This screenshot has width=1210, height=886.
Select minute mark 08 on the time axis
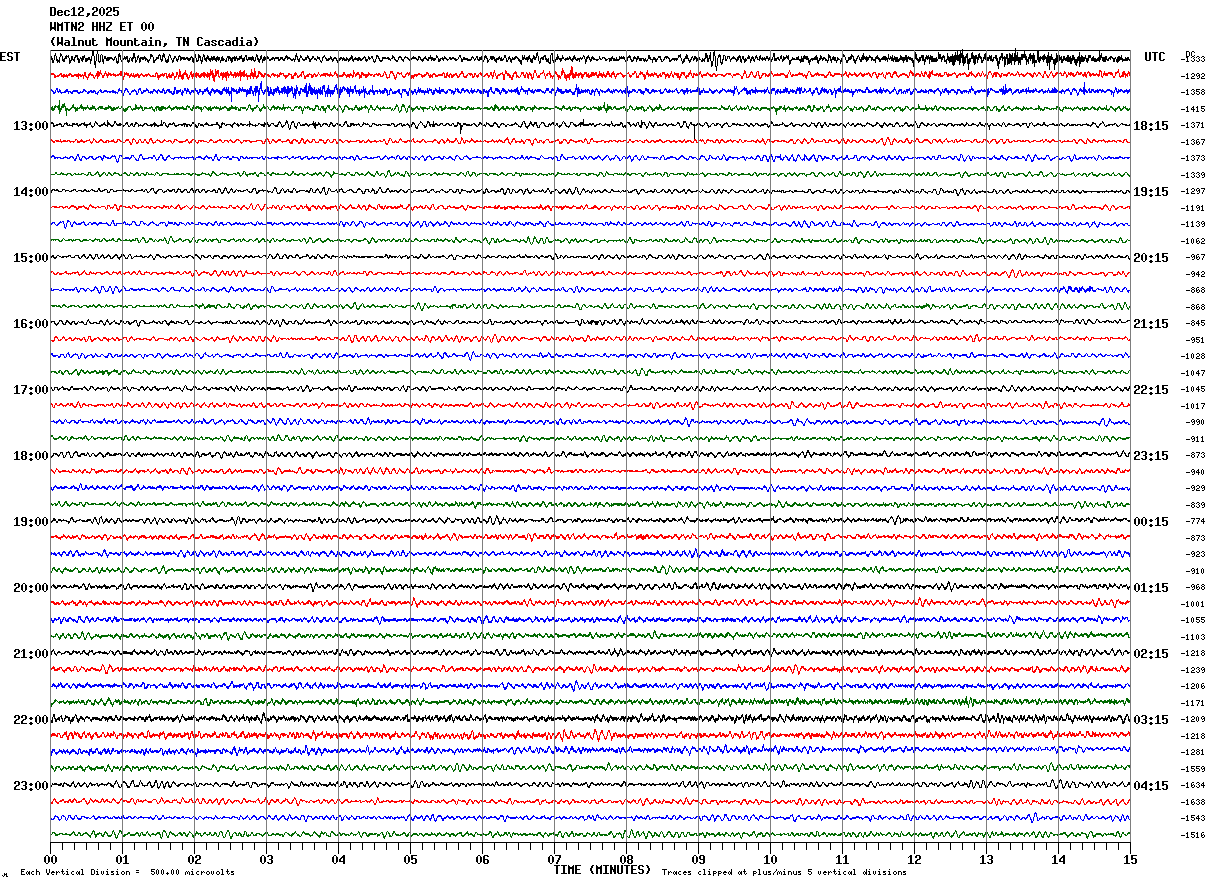pos(626,859)
